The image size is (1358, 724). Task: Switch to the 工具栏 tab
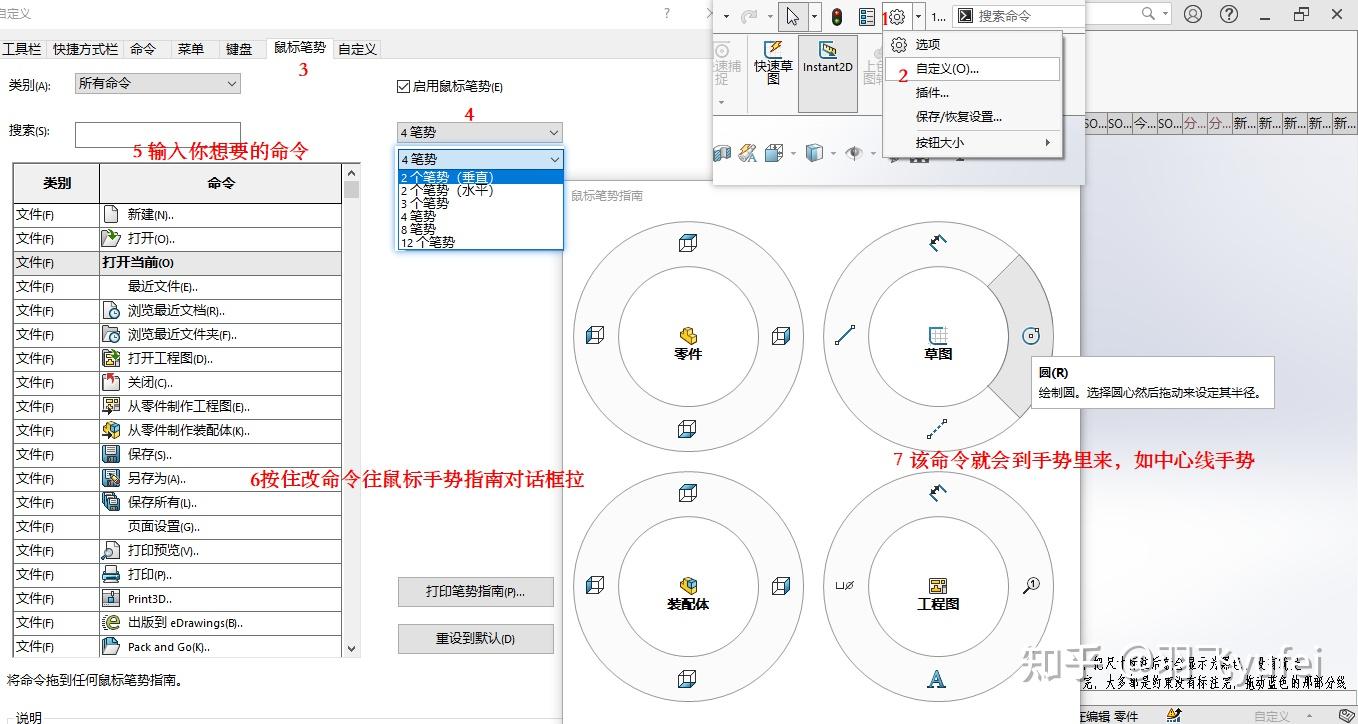22,49
